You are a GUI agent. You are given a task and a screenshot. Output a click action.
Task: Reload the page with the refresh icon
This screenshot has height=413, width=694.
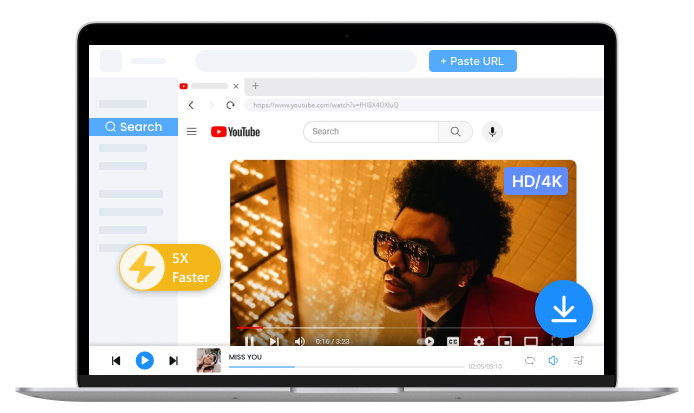[x=231, y=105]
